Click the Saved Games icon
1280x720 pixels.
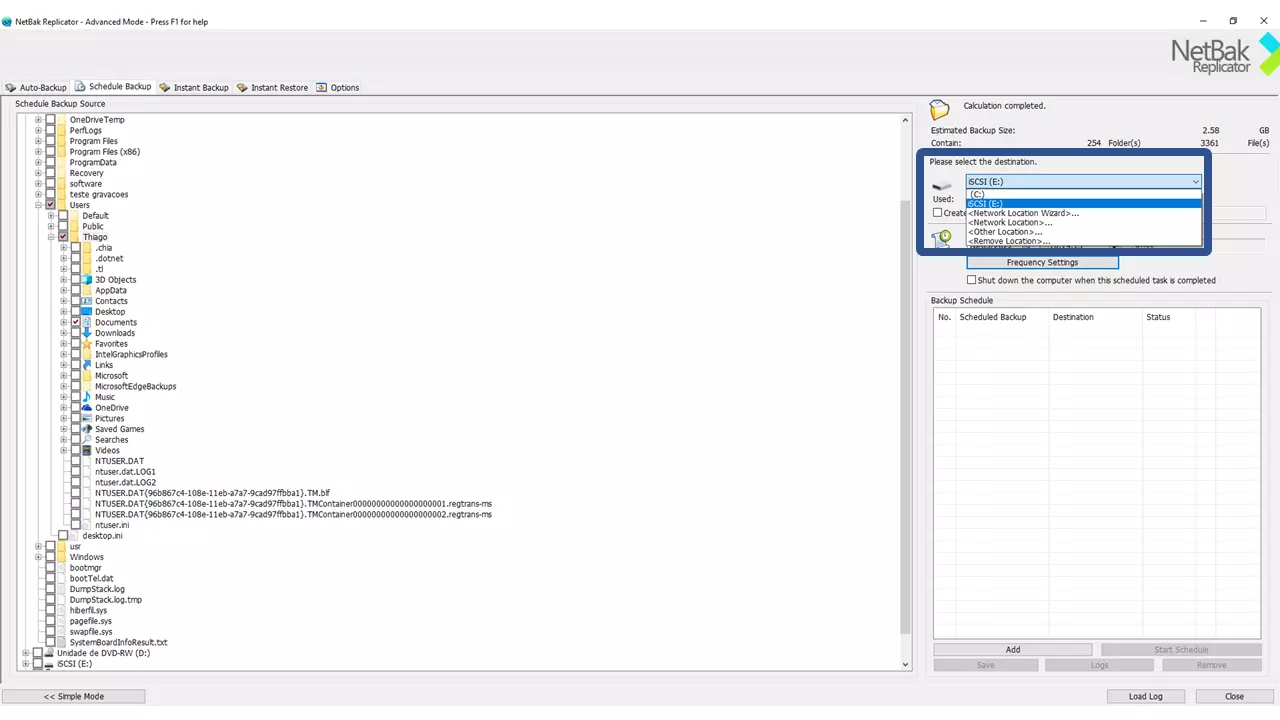click(x=87, y=429)
